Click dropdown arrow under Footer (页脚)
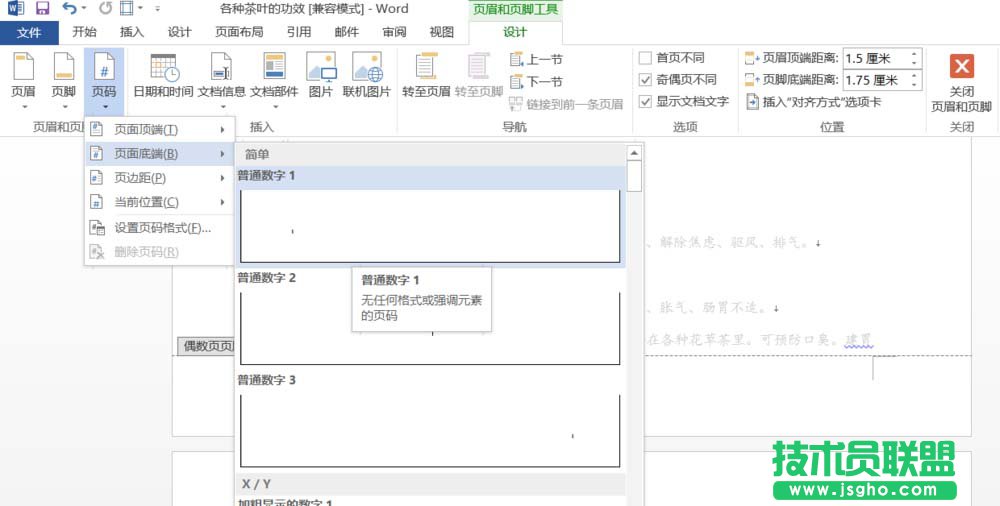This screenshot has height=506, width=1000. (x=64, y=107)
